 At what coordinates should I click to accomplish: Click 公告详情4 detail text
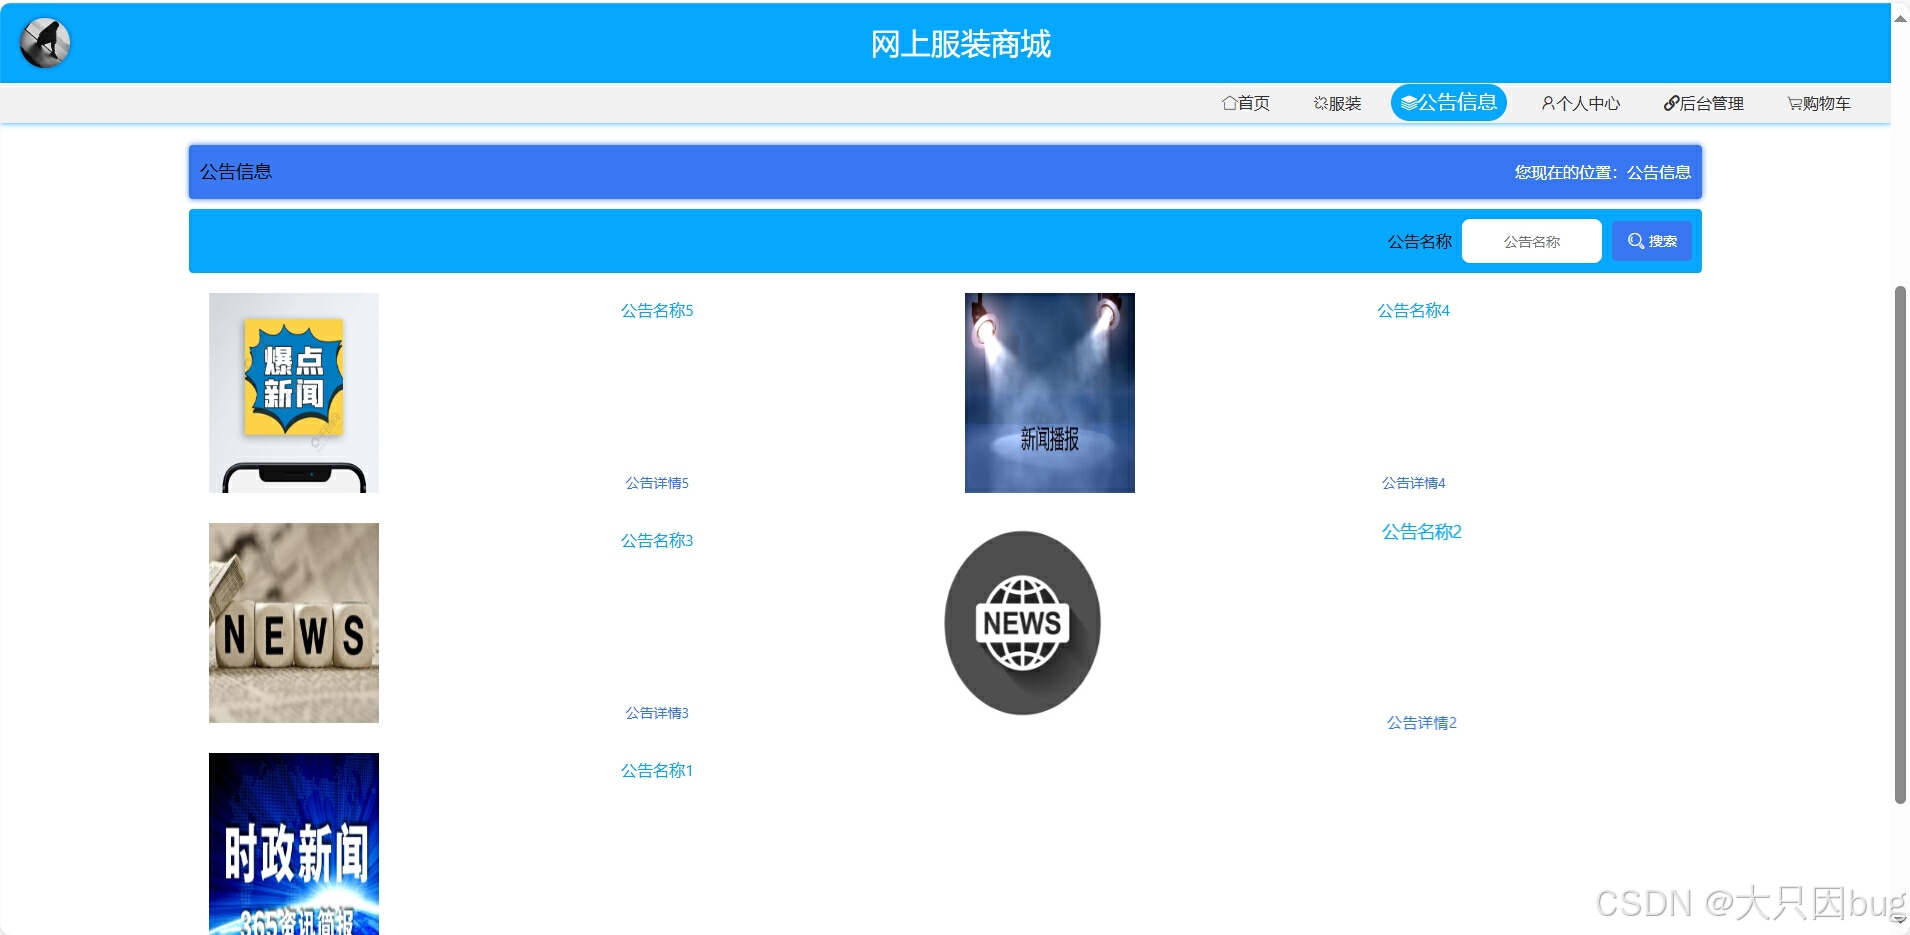tap(1413, 483)
